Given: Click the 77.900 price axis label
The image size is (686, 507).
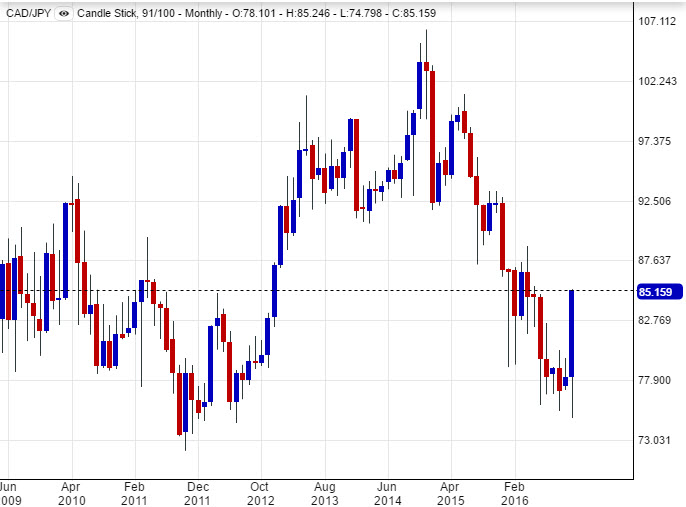Looking at the screenshot, I should click(657, 380).
